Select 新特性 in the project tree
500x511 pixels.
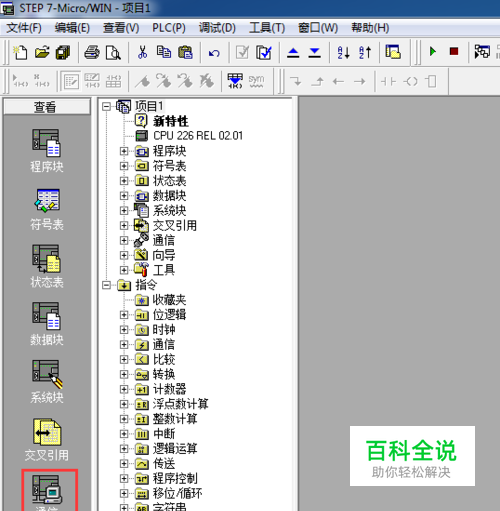[171, 121]
